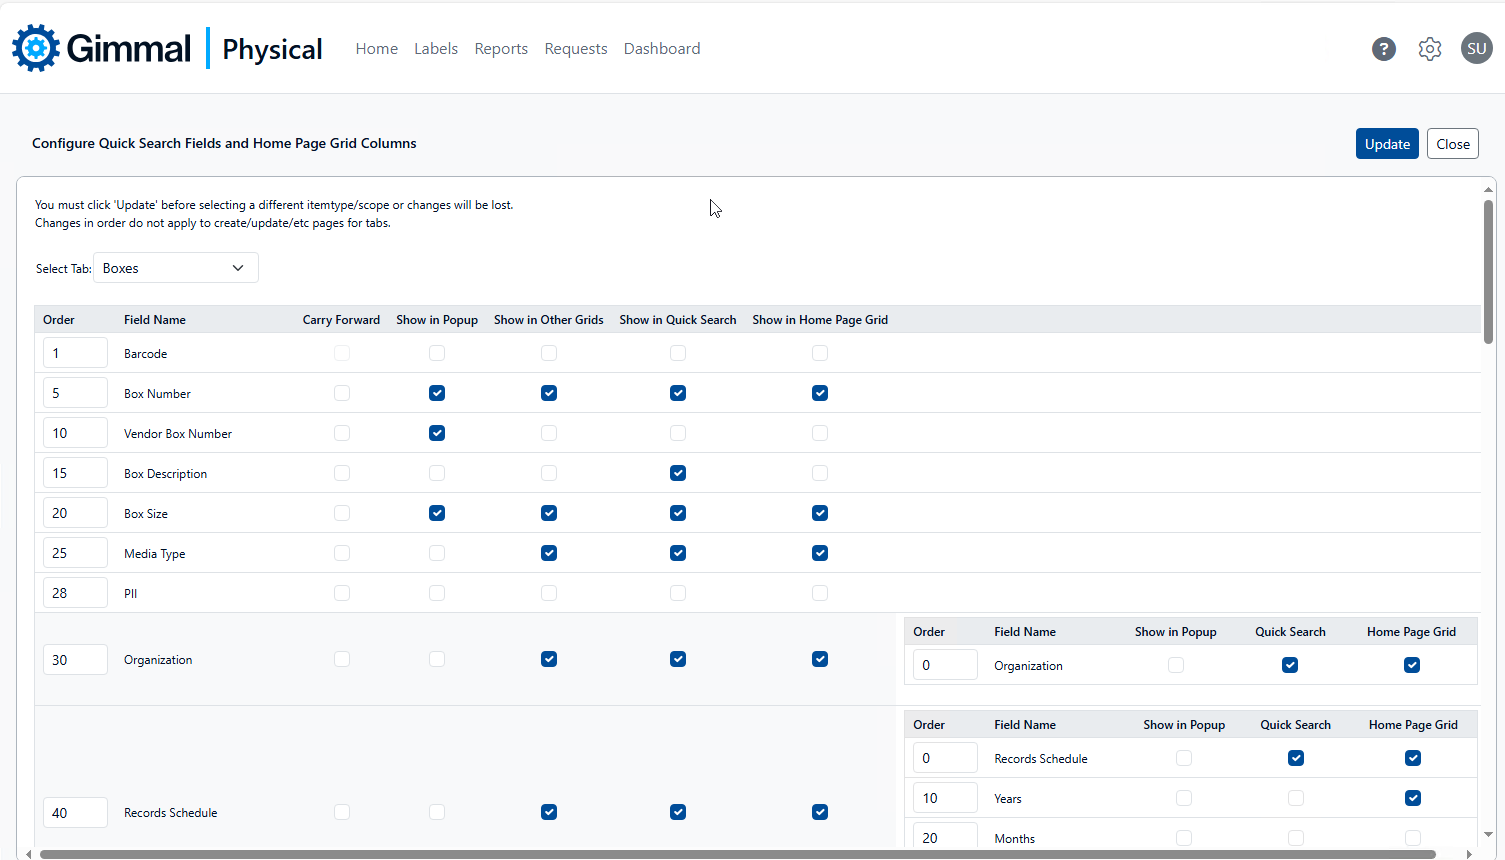Uncheck Show in Home Page Grid for Organization row
This screenshot has width=1505, height=860.
tap(820, 659)
